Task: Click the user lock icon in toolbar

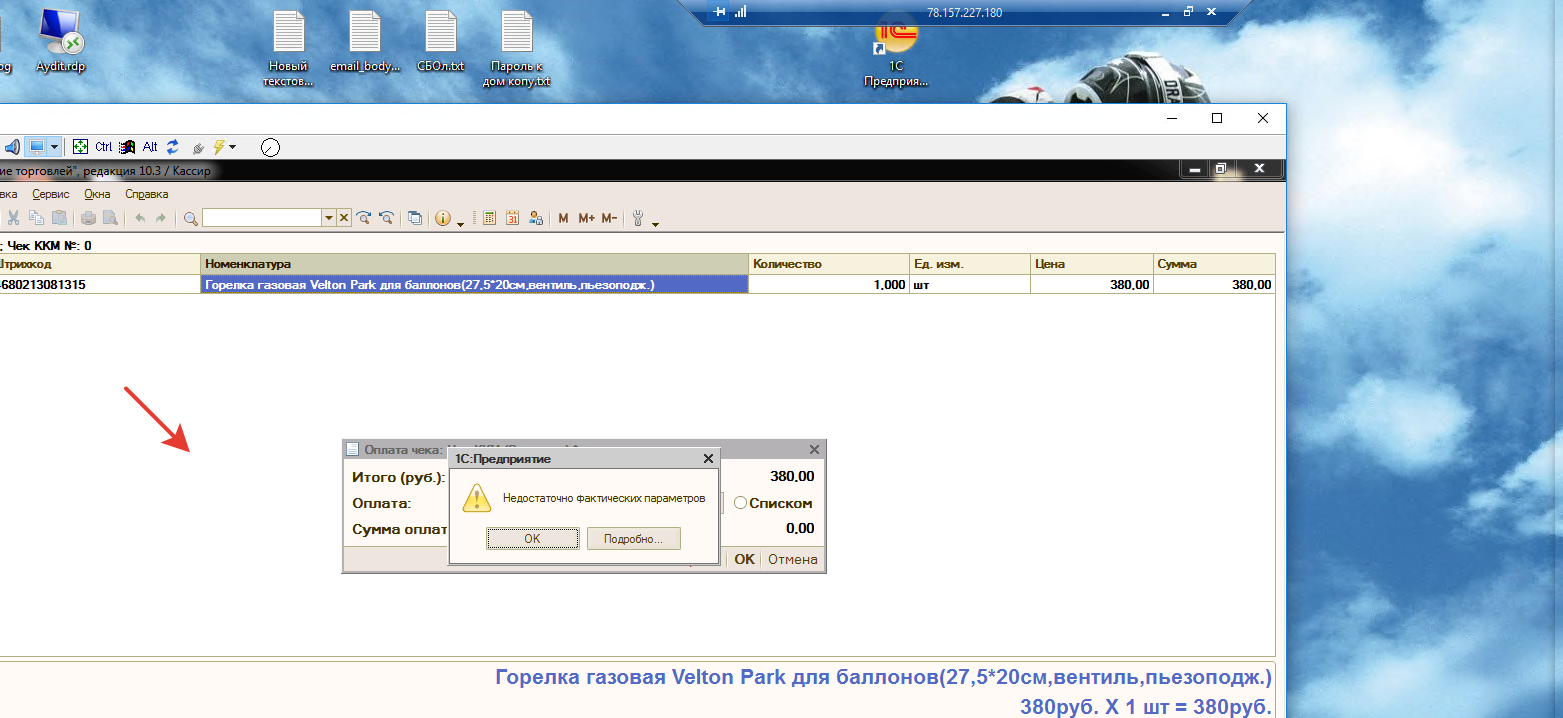Action: [536, 218]
